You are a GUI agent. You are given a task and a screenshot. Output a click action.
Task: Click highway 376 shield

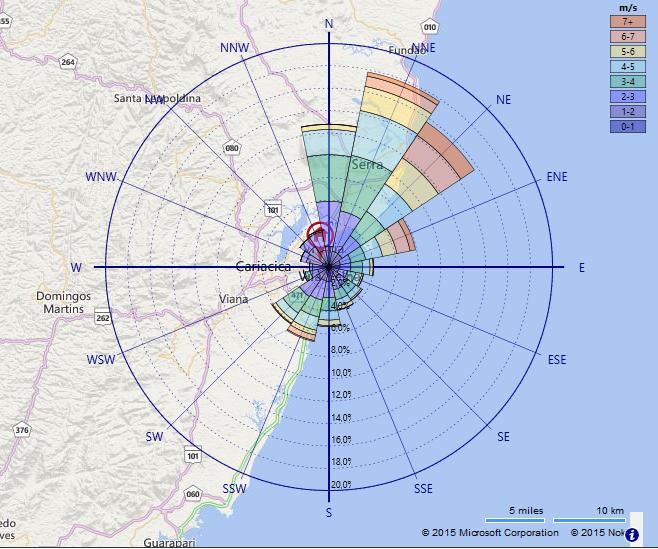22,430
